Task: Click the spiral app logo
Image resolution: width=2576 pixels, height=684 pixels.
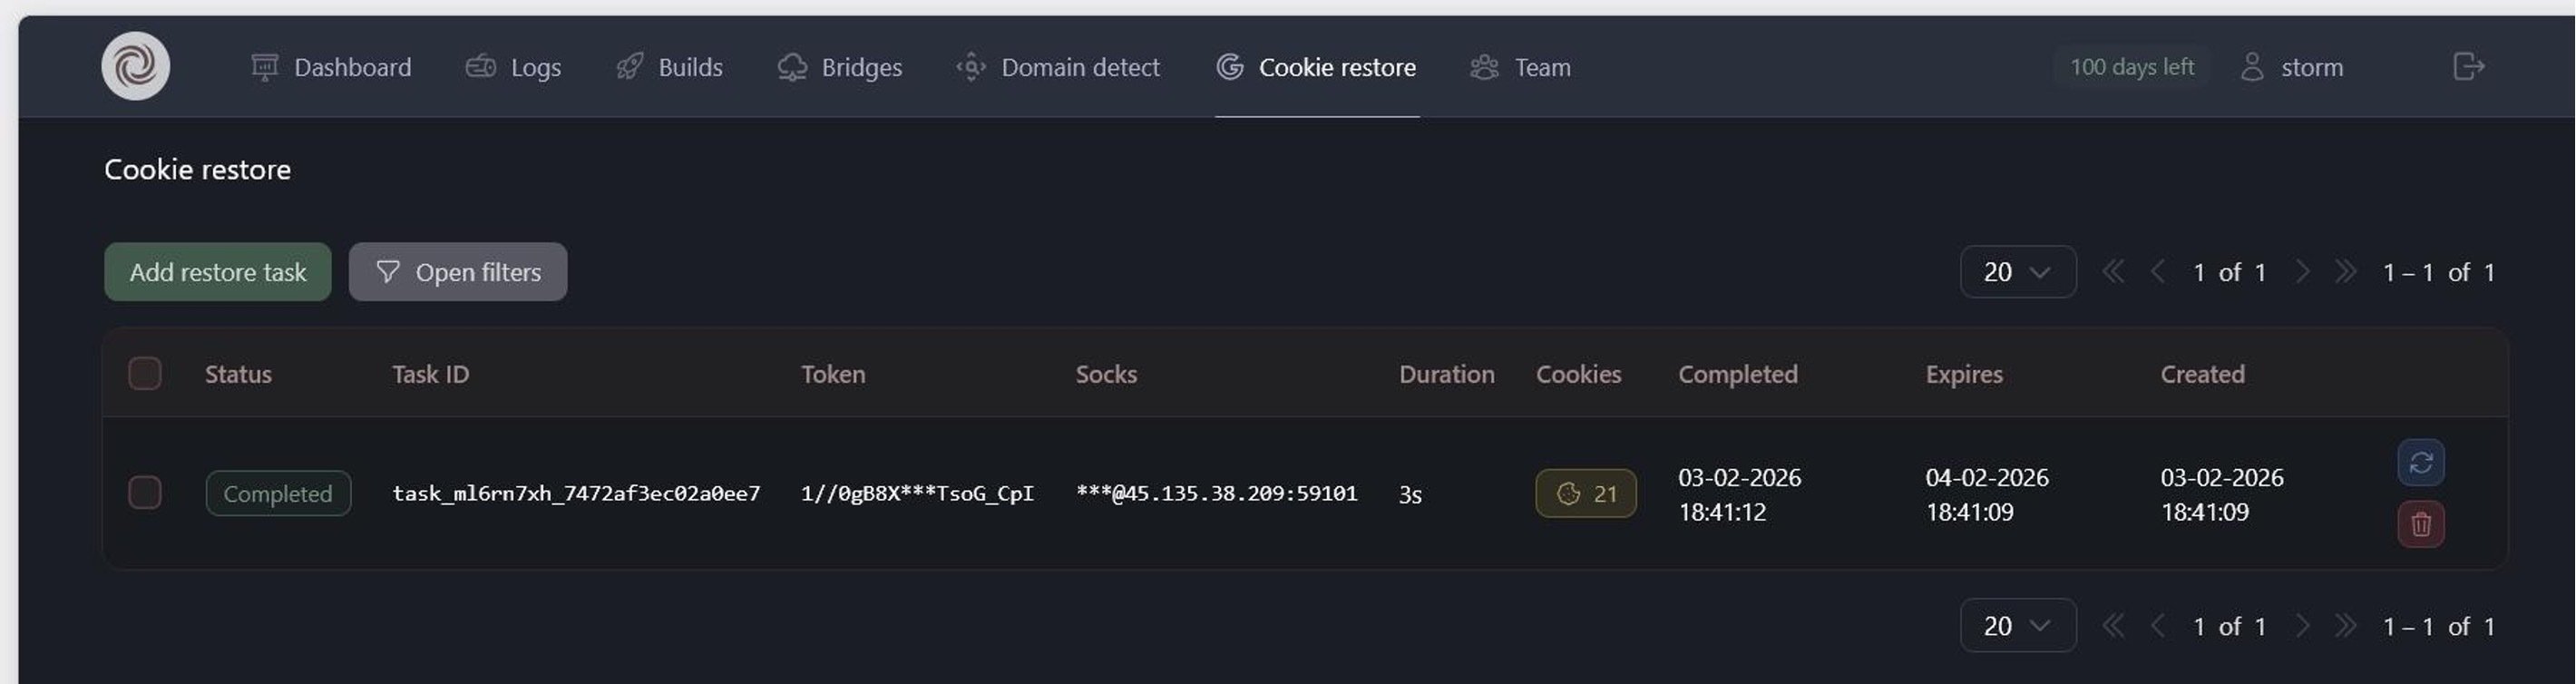Action: (x=135, y=66)
